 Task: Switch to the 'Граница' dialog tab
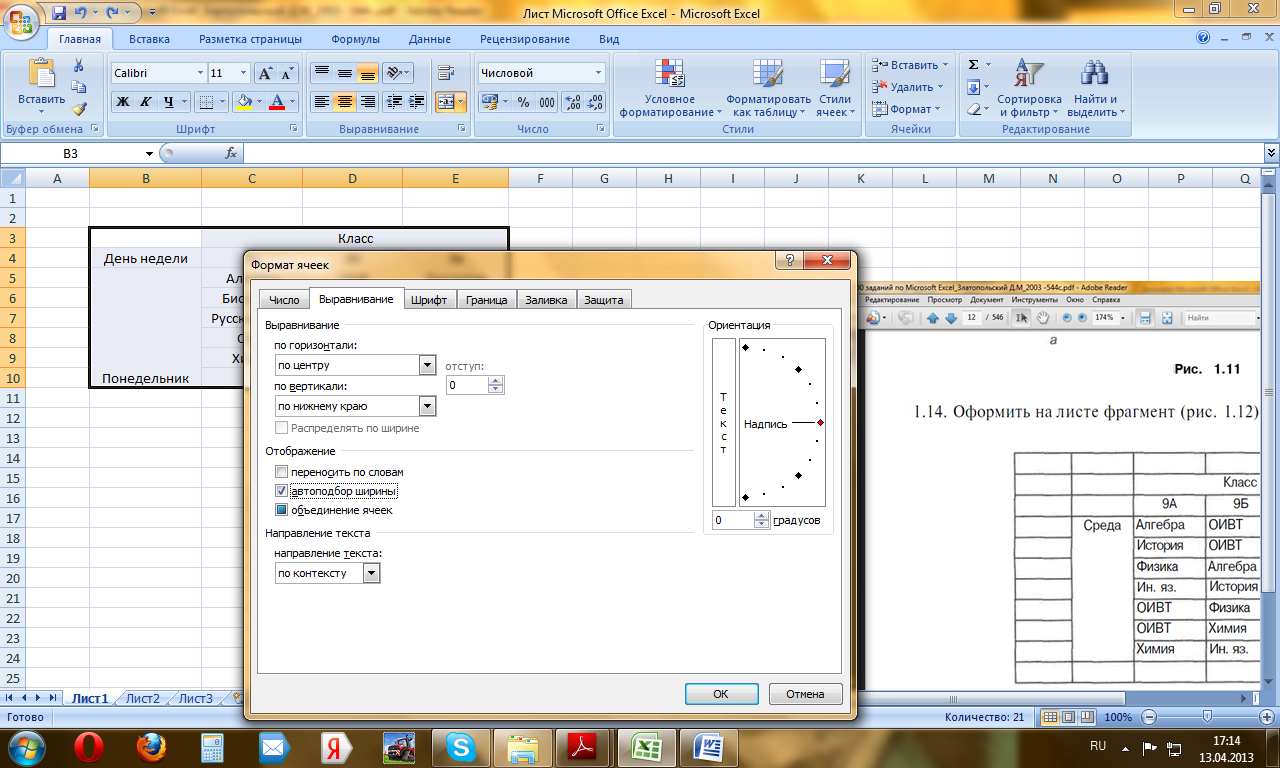click(487, 300)
